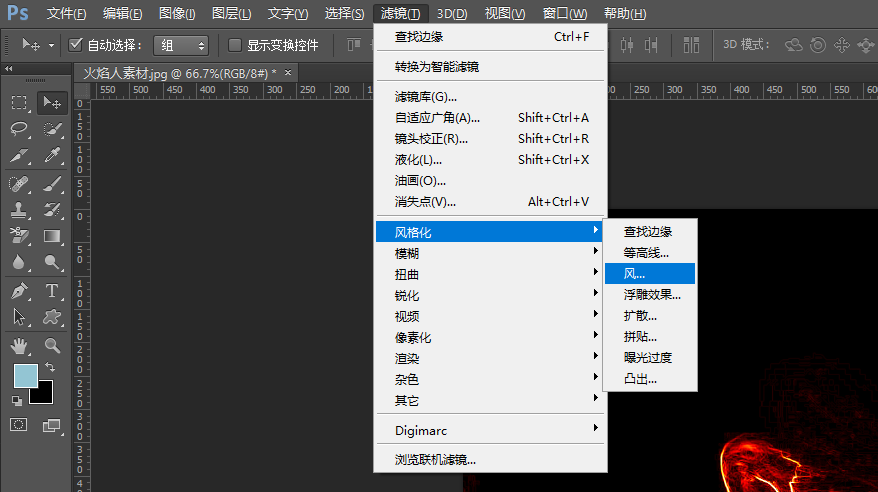Toggle the 自动选择 checkbox
The image size is (878, 492).
[x=75, y=45]
